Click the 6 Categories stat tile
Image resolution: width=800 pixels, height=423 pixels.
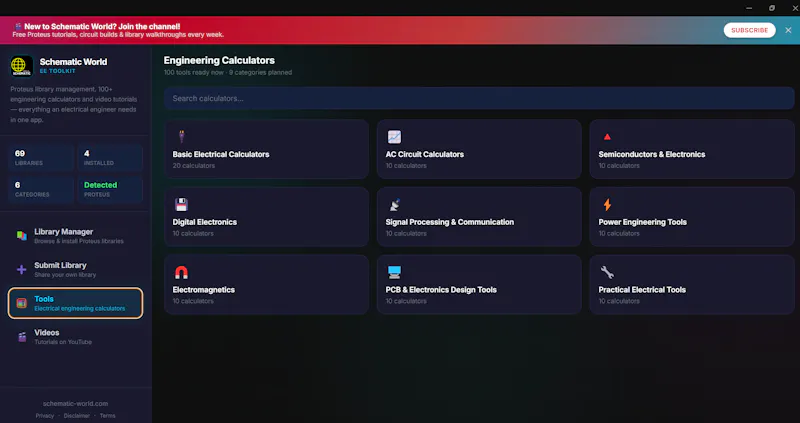coord(41,189)
